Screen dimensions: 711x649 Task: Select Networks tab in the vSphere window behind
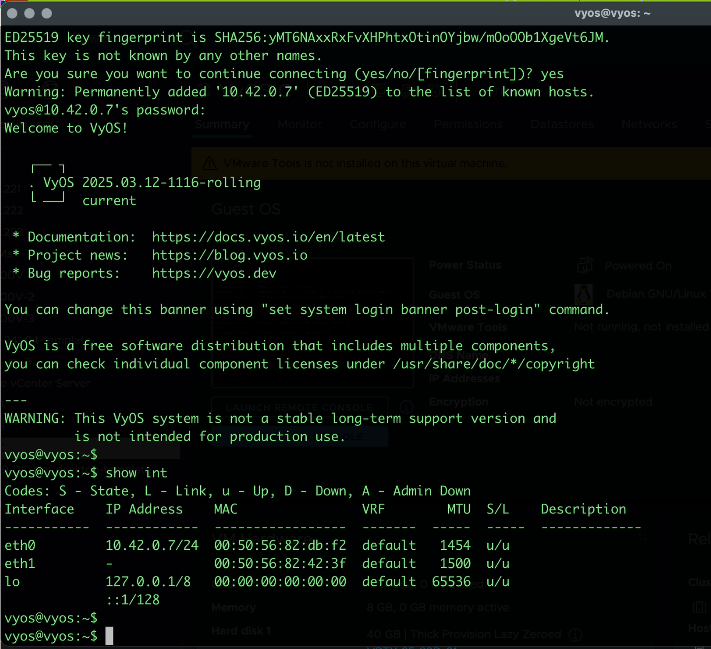click(x=649, y=124)
